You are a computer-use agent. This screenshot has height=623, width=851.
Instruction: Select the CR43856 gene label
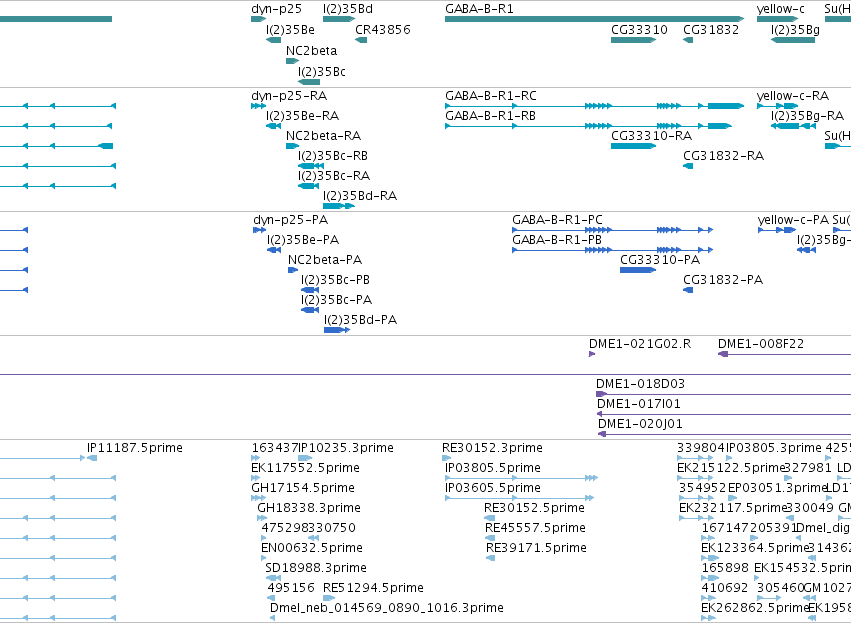[383, 30]
